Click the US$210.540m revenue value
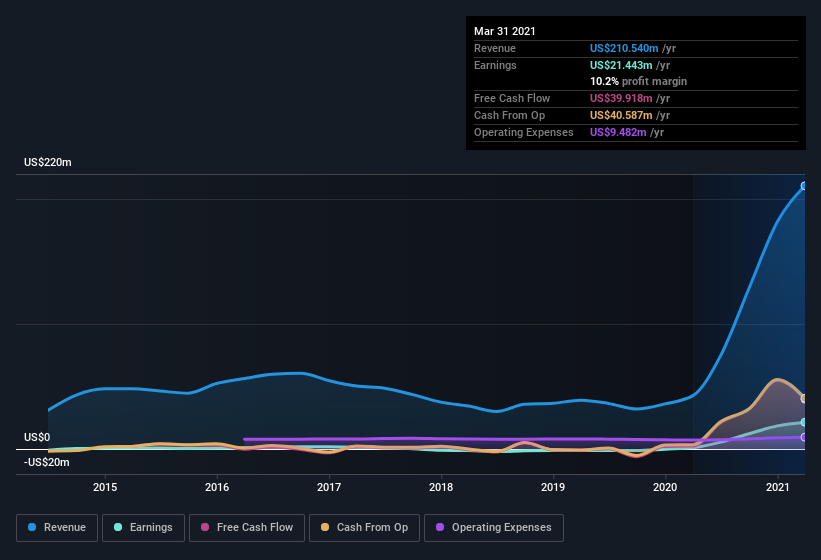This screenshot has height=560, width=821. 624,48
